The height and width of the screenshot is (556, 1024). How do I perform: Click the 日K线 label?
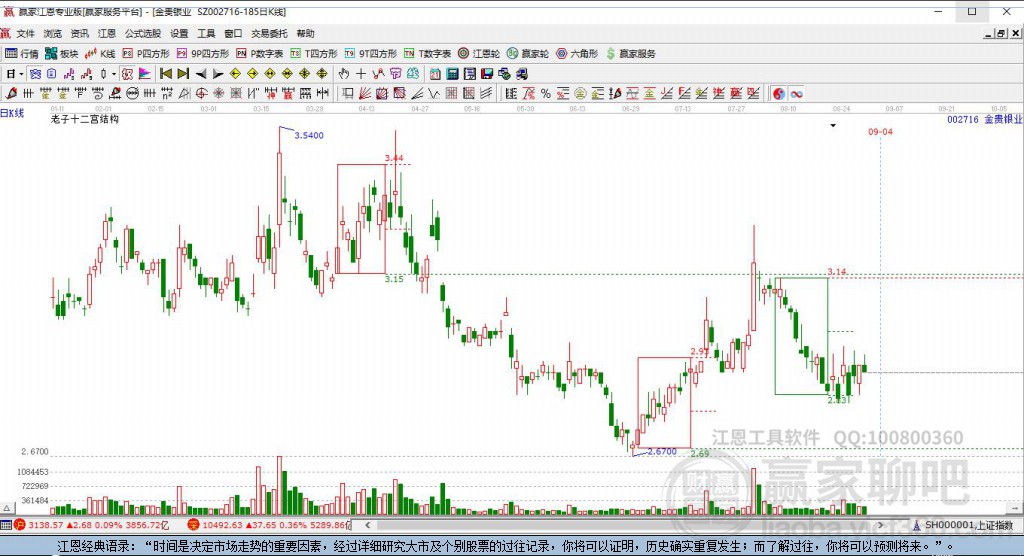pos(12,113)
